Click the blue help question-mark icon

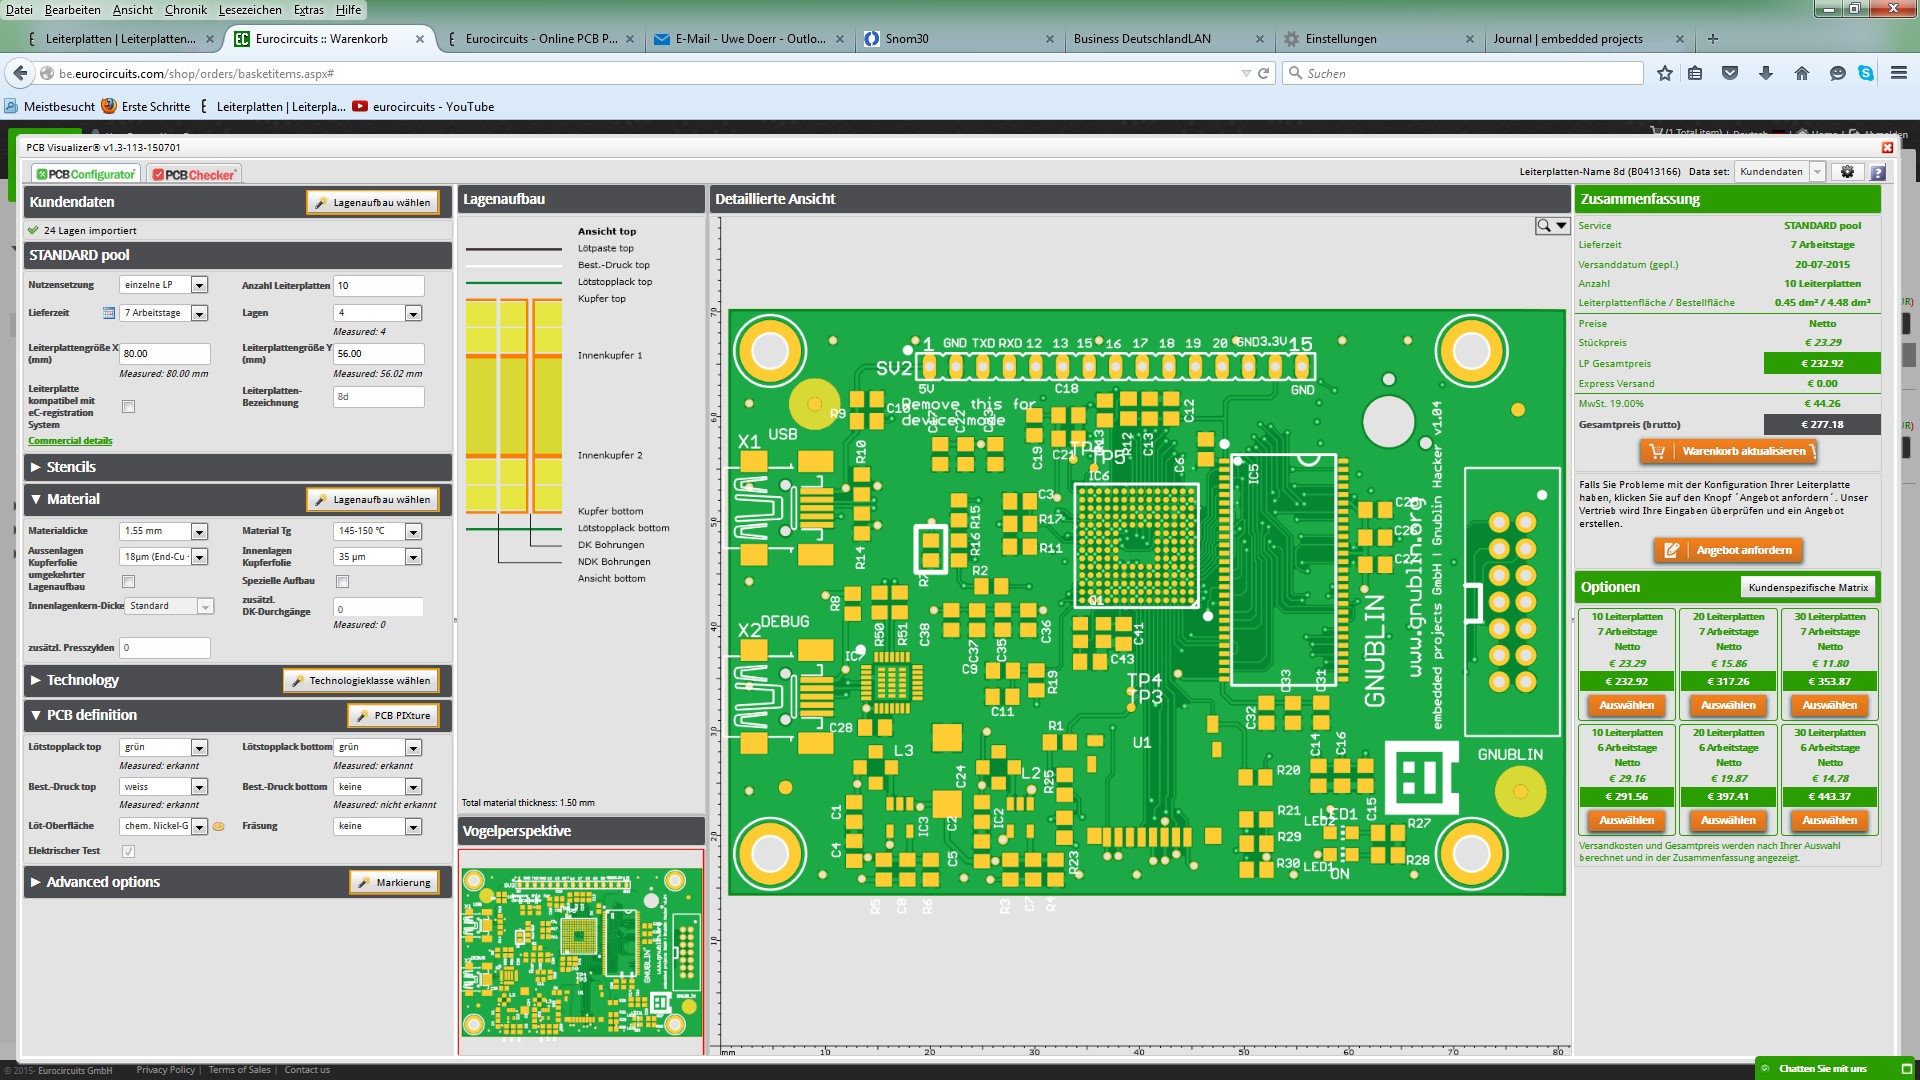coord(1878,173)
